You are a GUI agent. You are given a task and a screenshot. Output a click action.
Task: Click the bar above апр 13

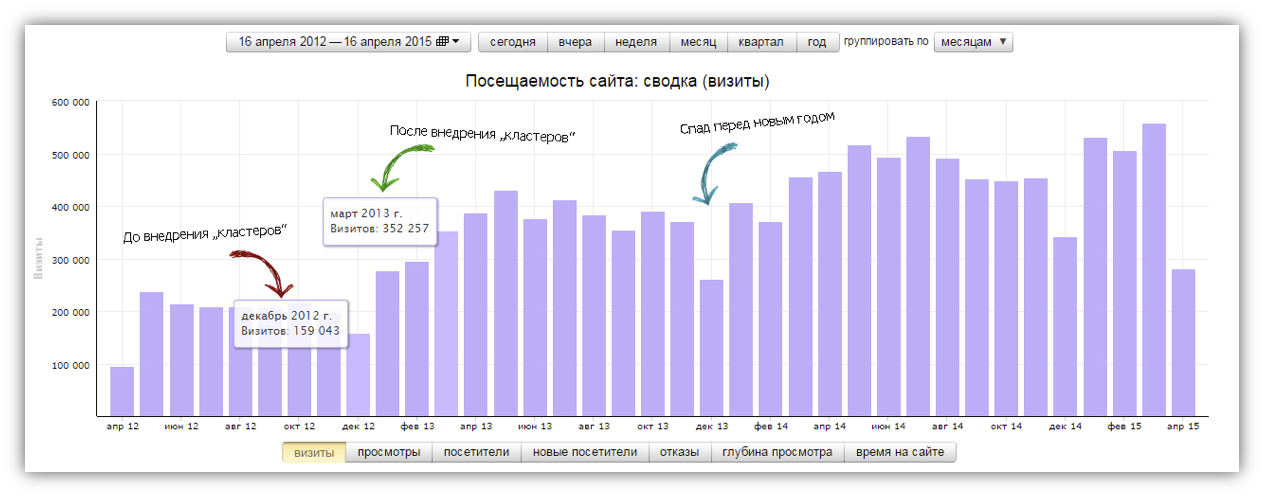point(476,315)
